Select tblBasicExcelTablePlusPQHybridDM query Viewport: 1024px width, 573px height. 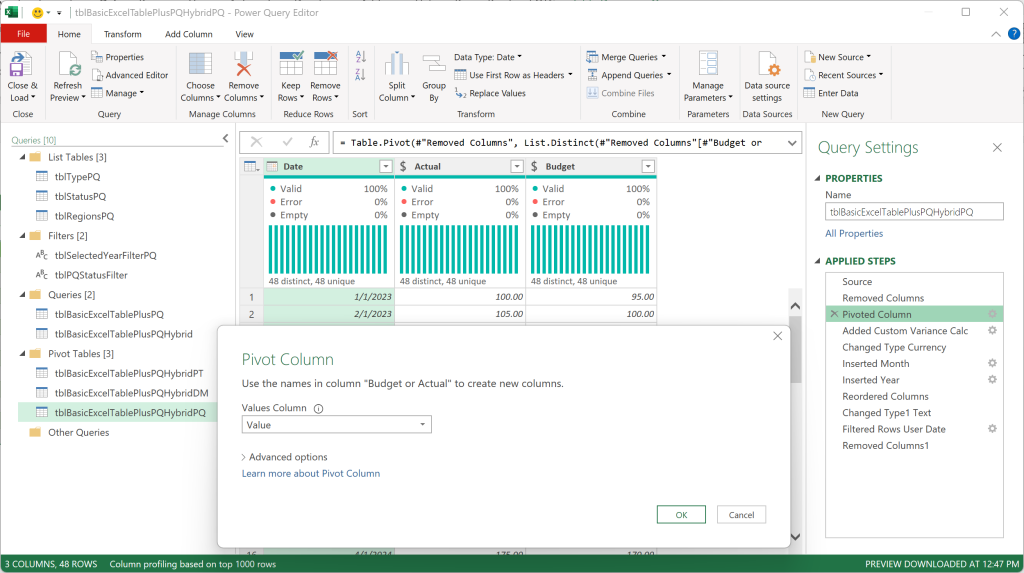pos(131,393)
